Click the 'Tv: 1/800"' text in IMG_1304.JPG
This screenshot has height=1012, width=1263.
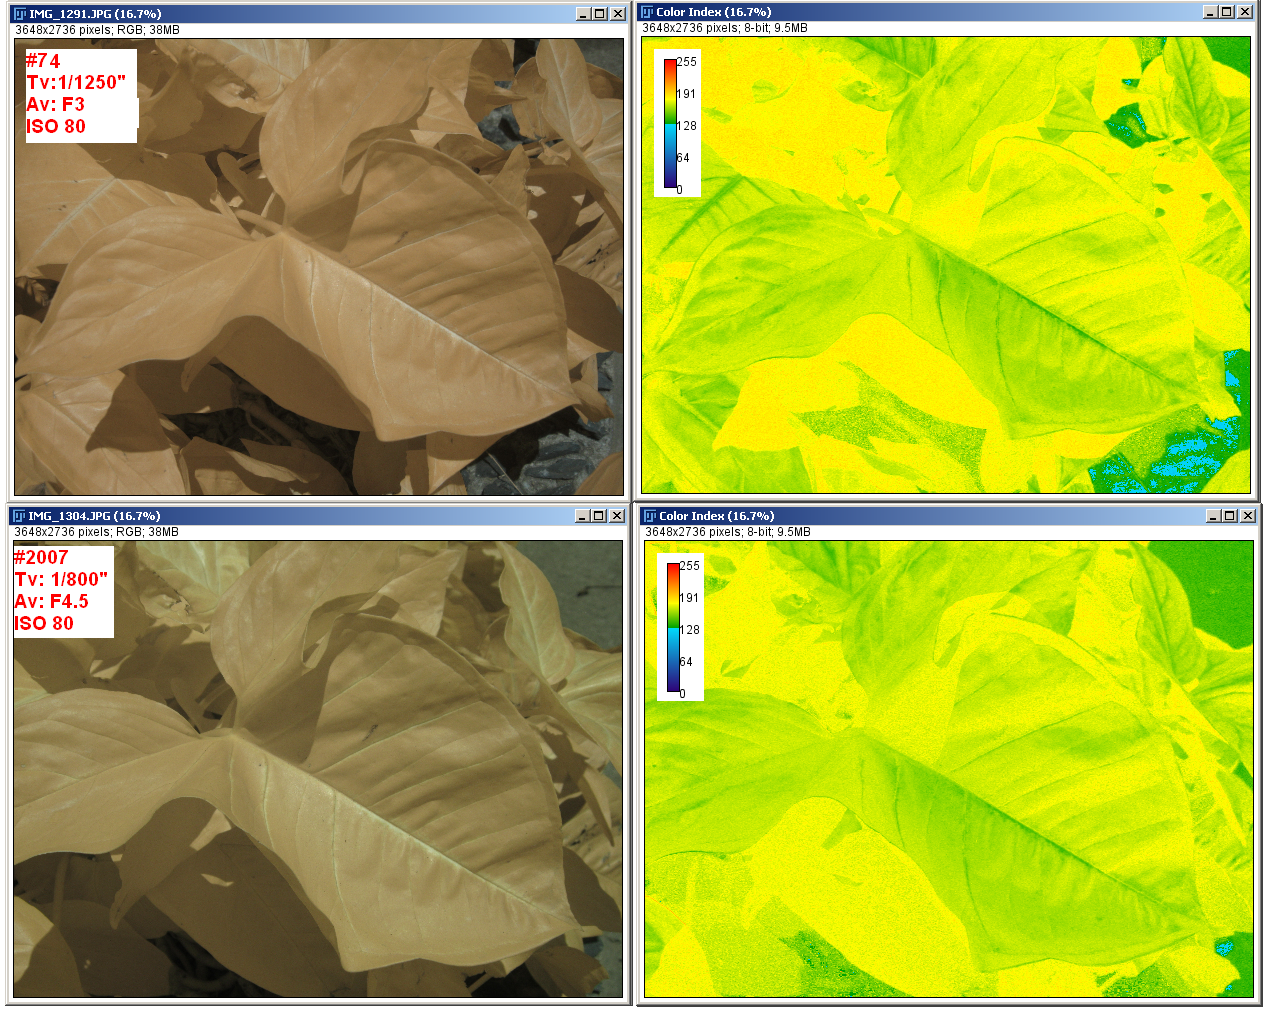point(61,580)
